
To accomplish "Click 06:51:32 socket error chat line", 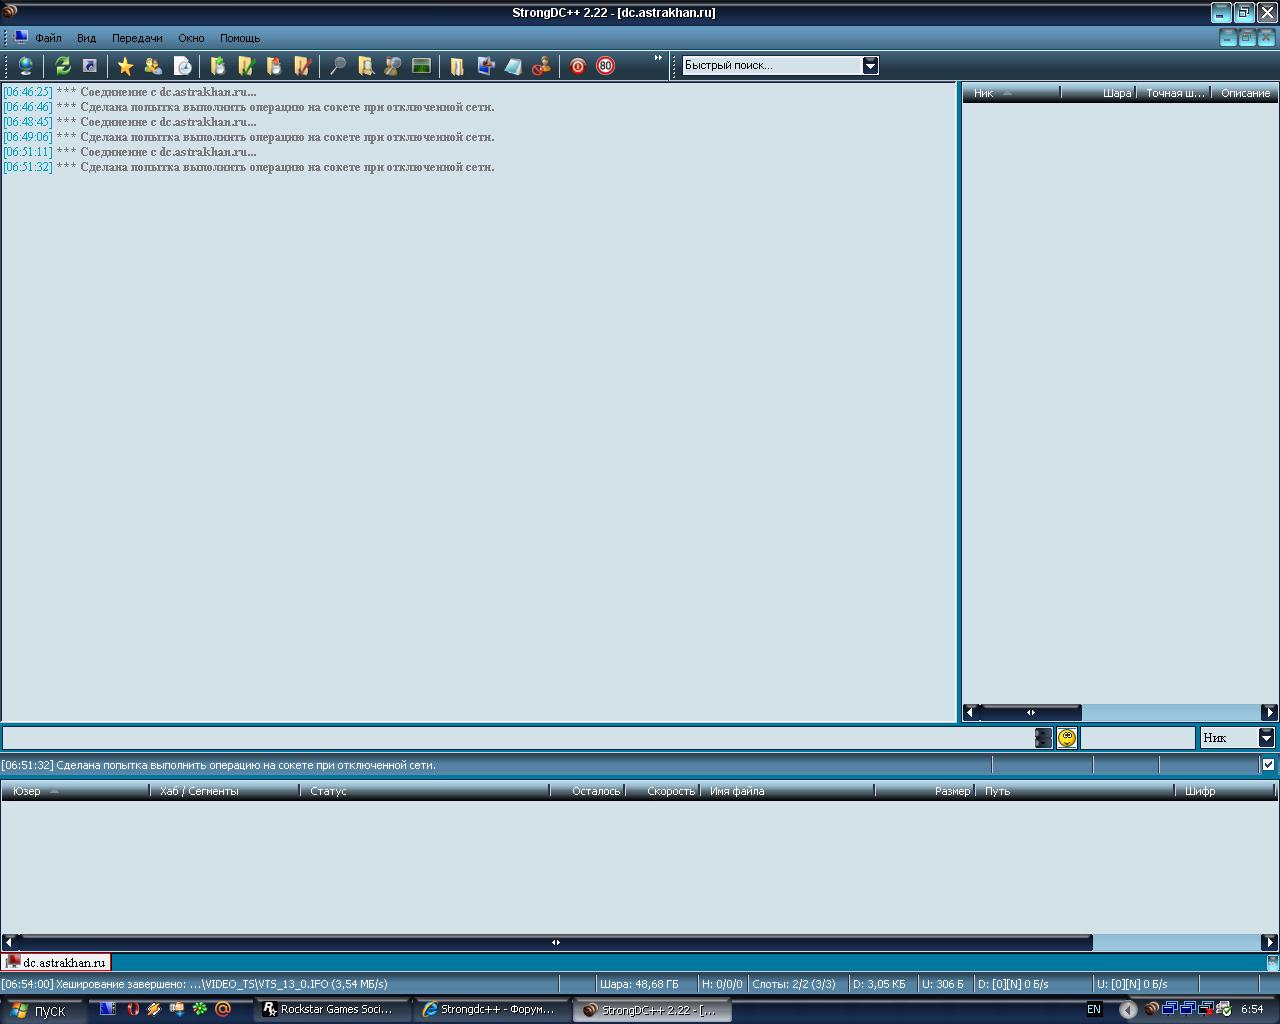I will [249, 167].
